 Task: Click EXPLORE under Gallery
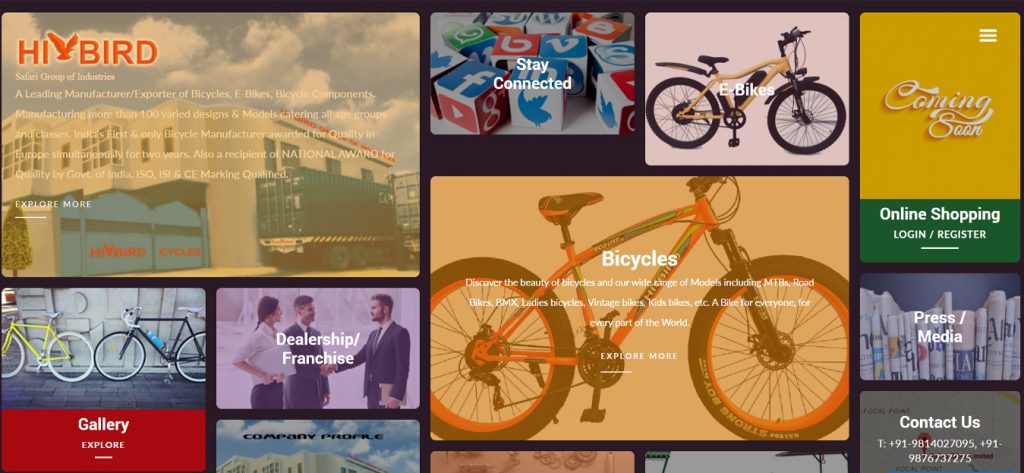click(x=103, y=445)
